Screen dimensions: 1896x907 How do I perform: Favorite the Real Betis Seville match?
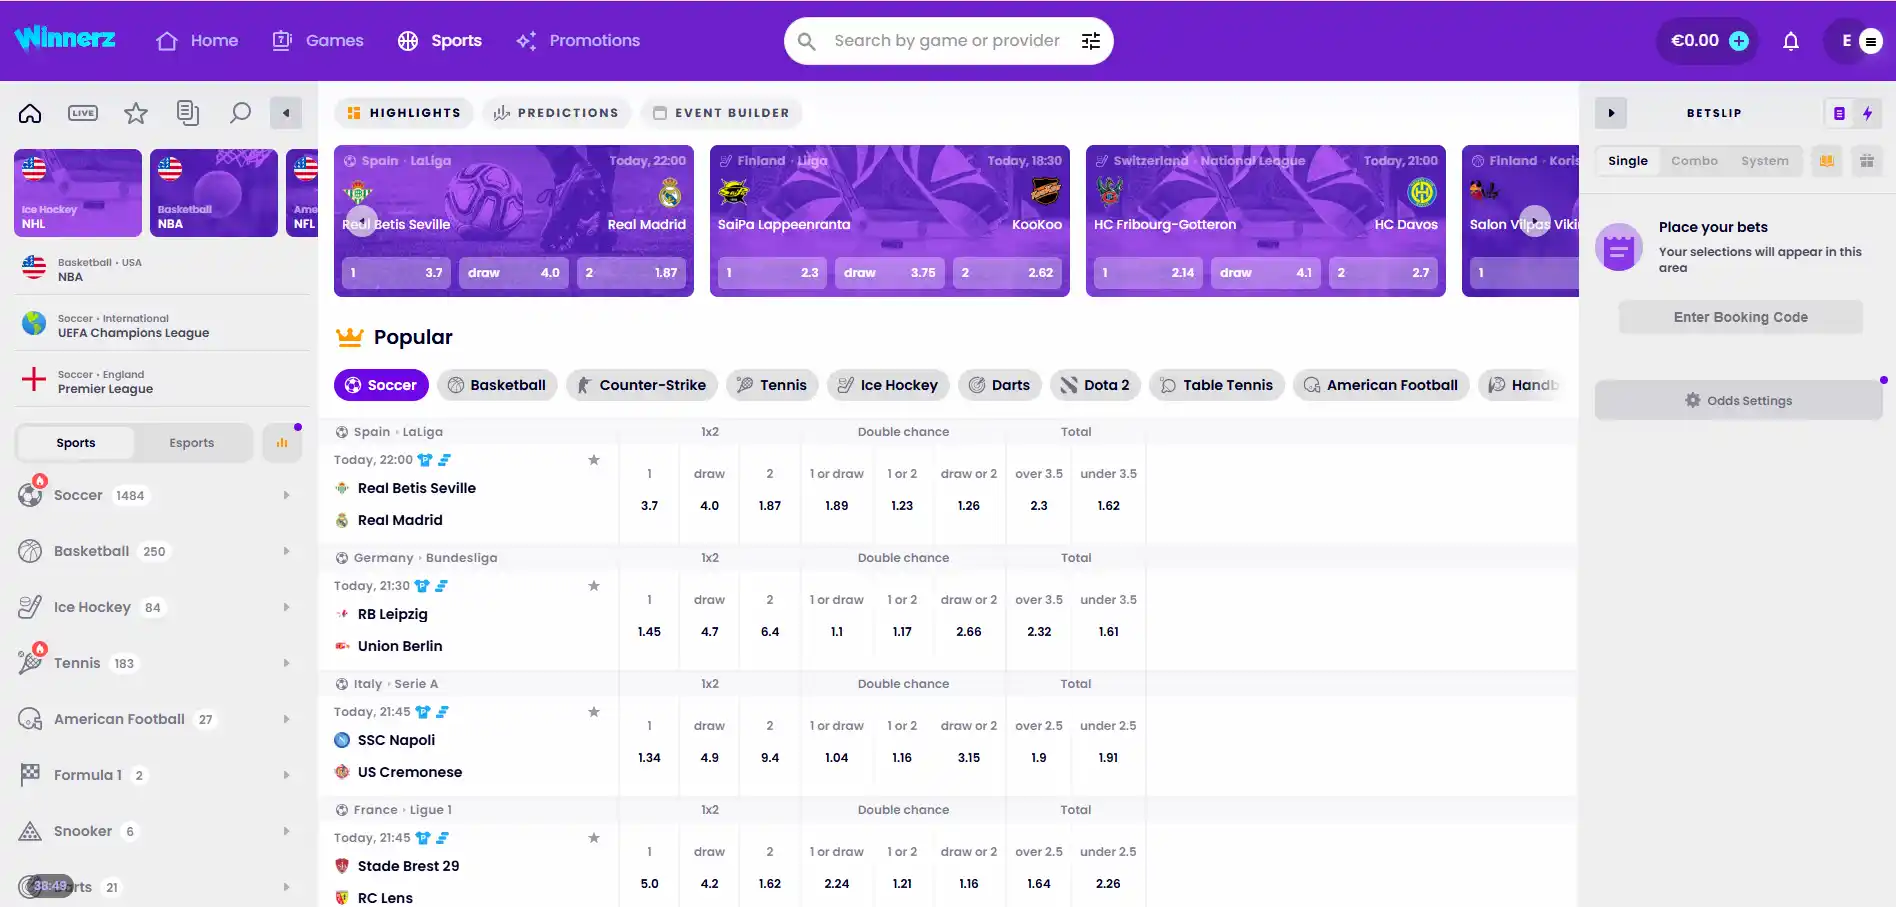pyautogui.click(x=594, y=460)
